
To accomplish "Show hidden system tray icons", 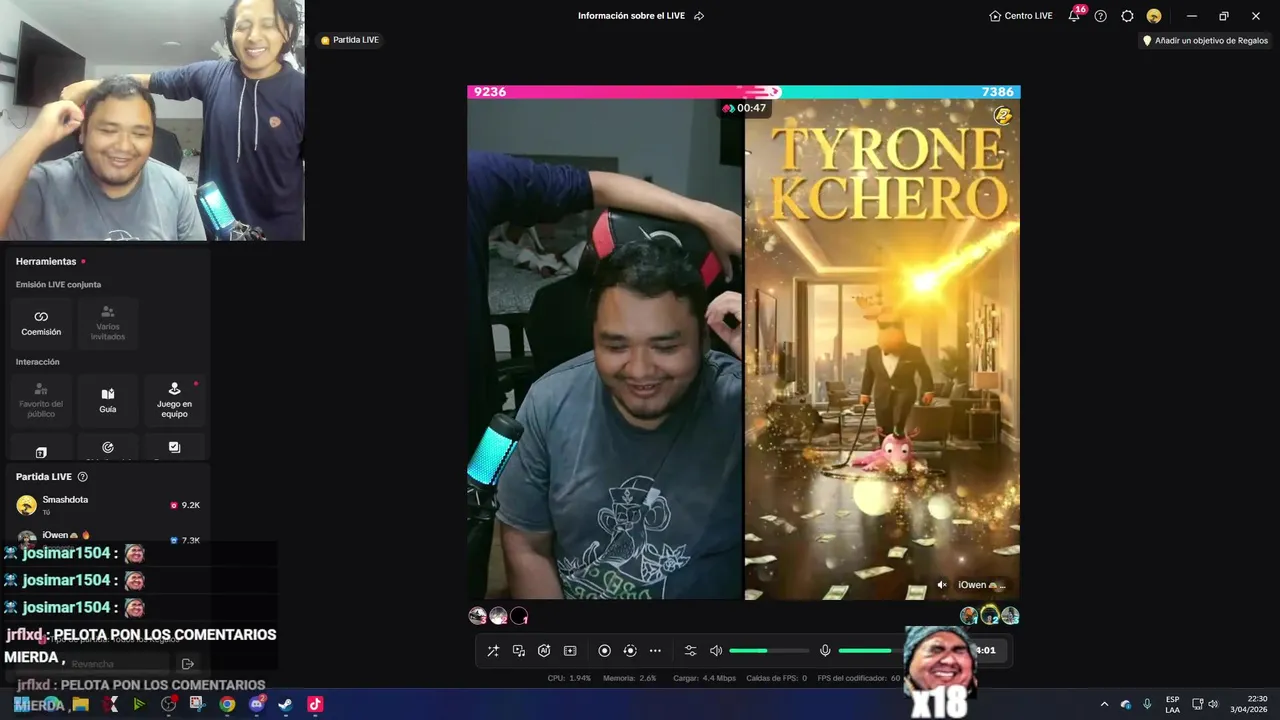I will tap(1104, 704).
